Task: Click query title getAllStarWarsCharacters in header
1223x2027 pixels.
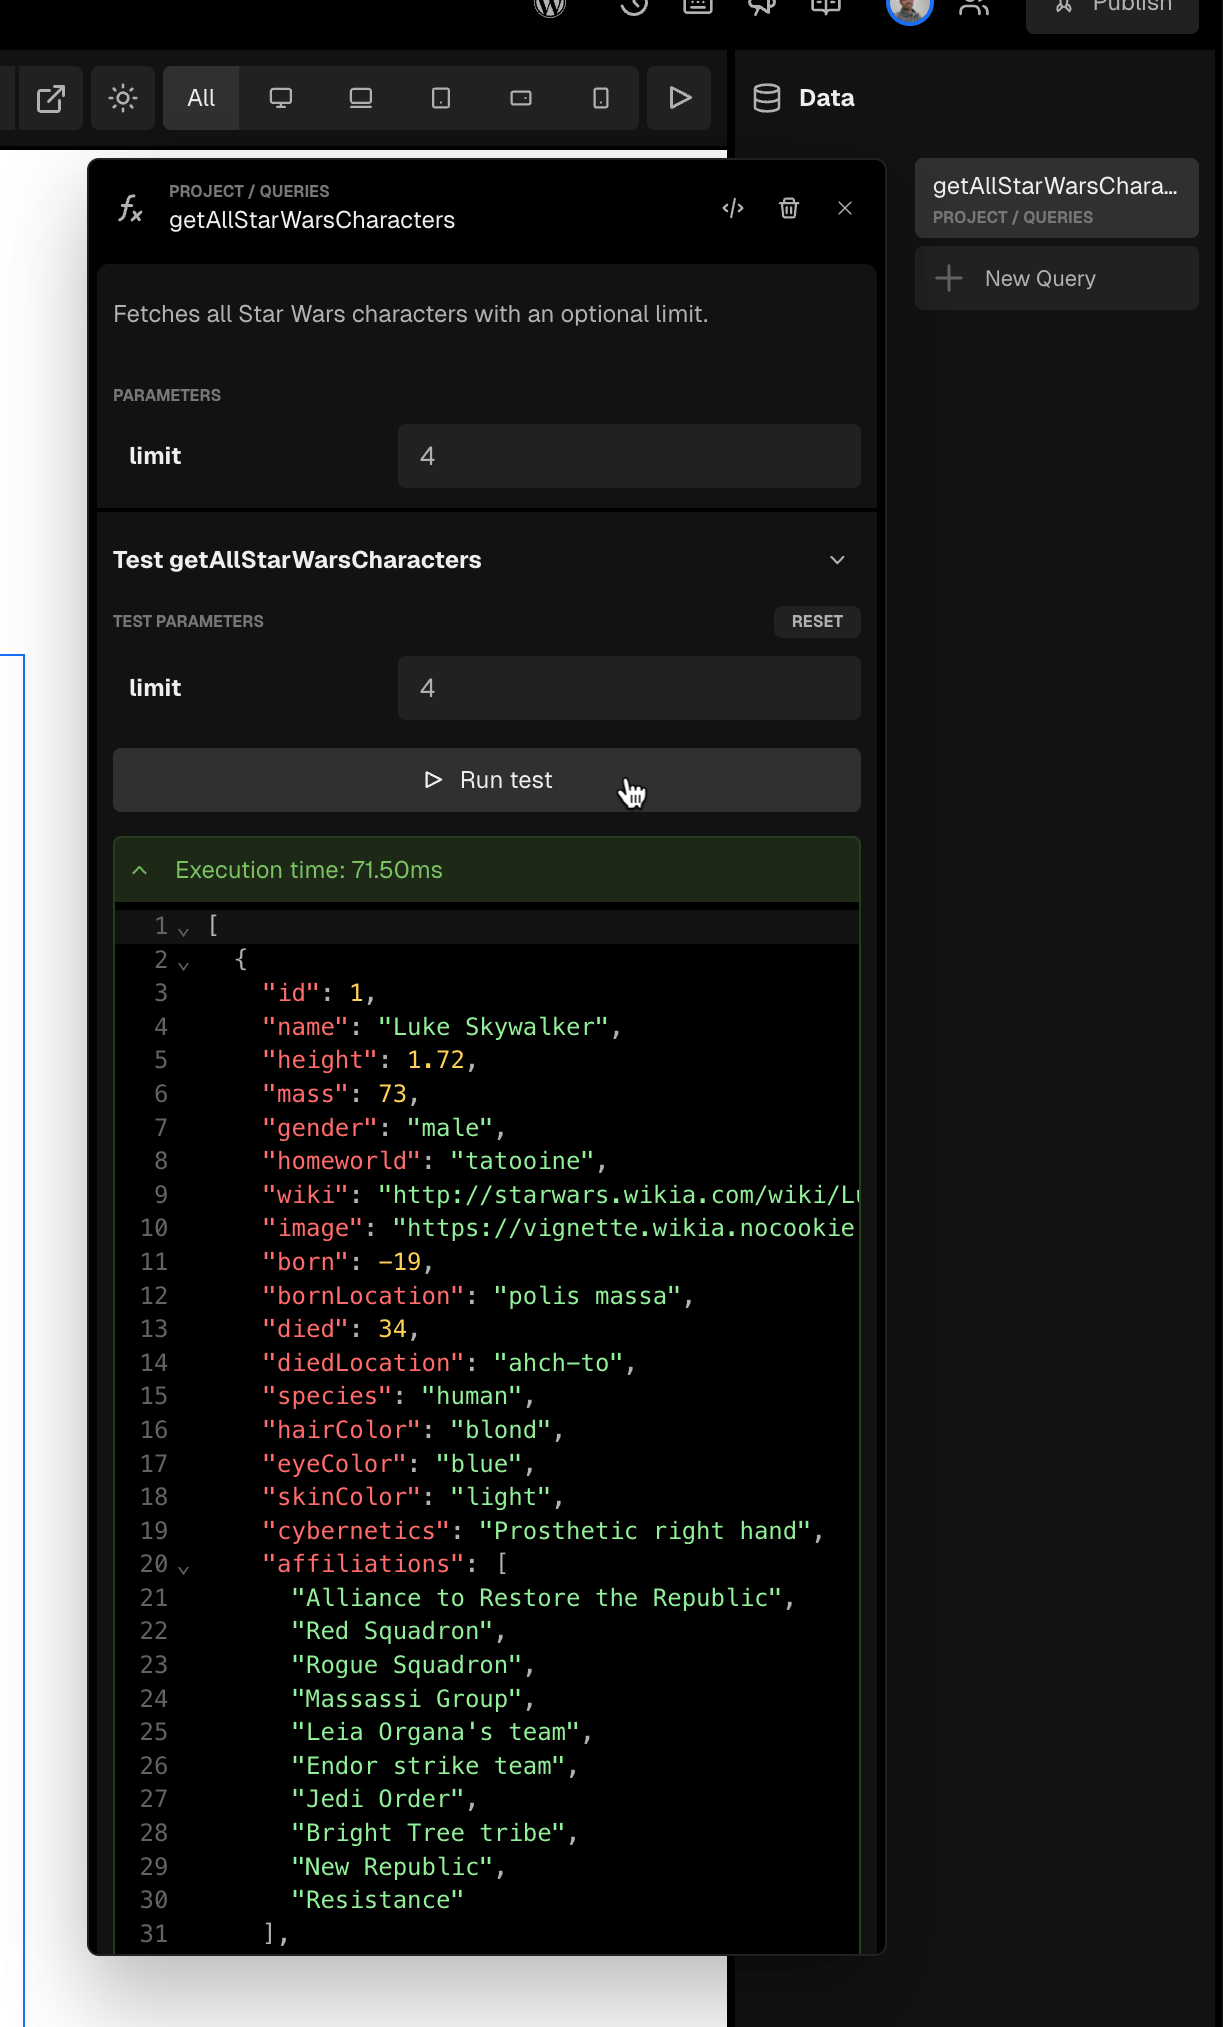Action: point(312,220)
